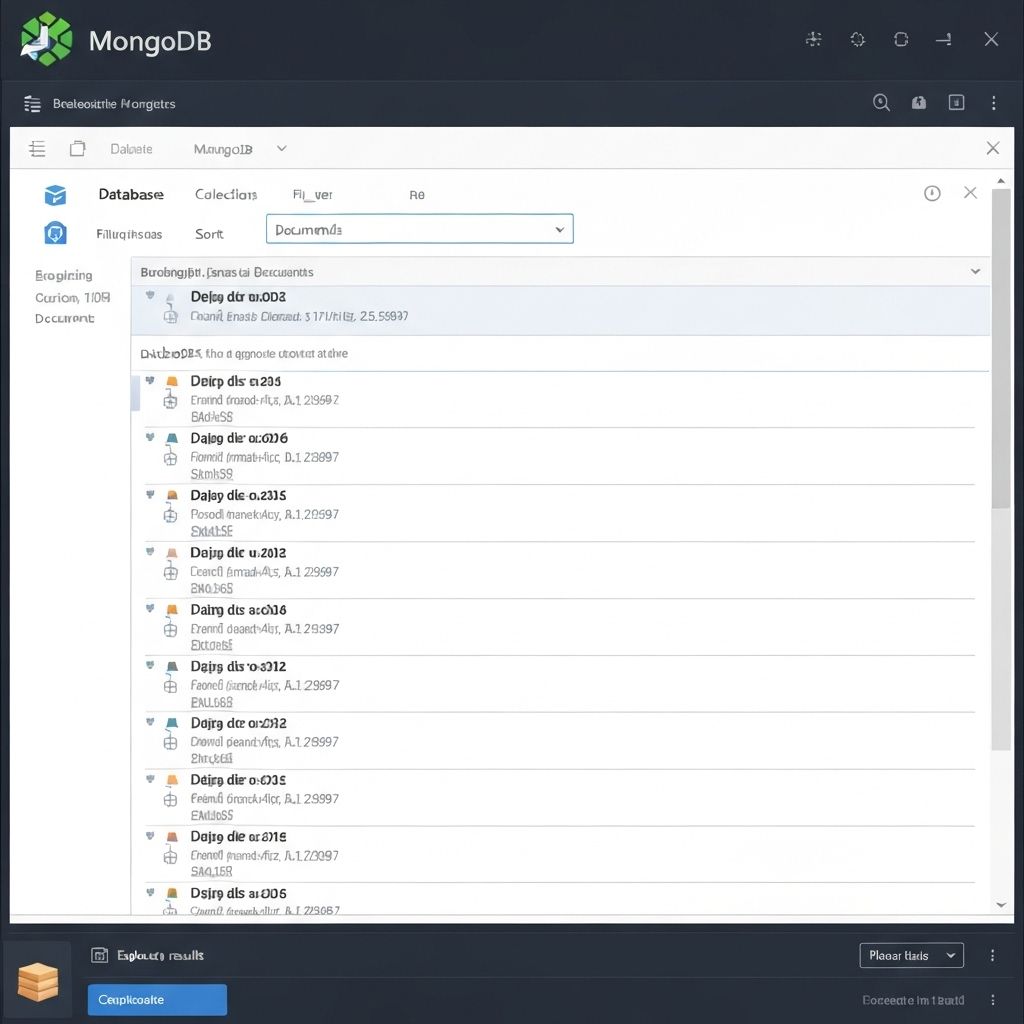The image size is (1024, 1024).
Task: Click the blue database cube icon beside Database
Action: coord(55,195)
